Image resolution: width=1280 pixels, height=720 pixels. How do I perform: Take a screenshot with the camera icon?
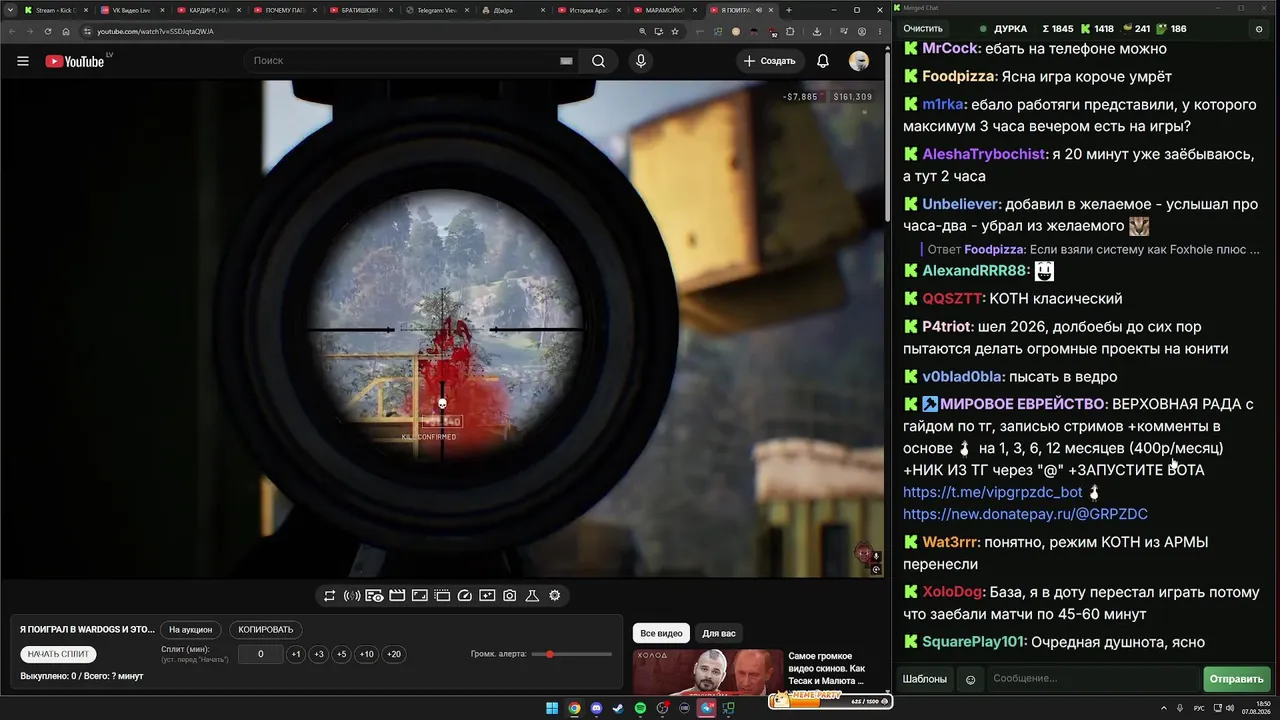[510, 596]
